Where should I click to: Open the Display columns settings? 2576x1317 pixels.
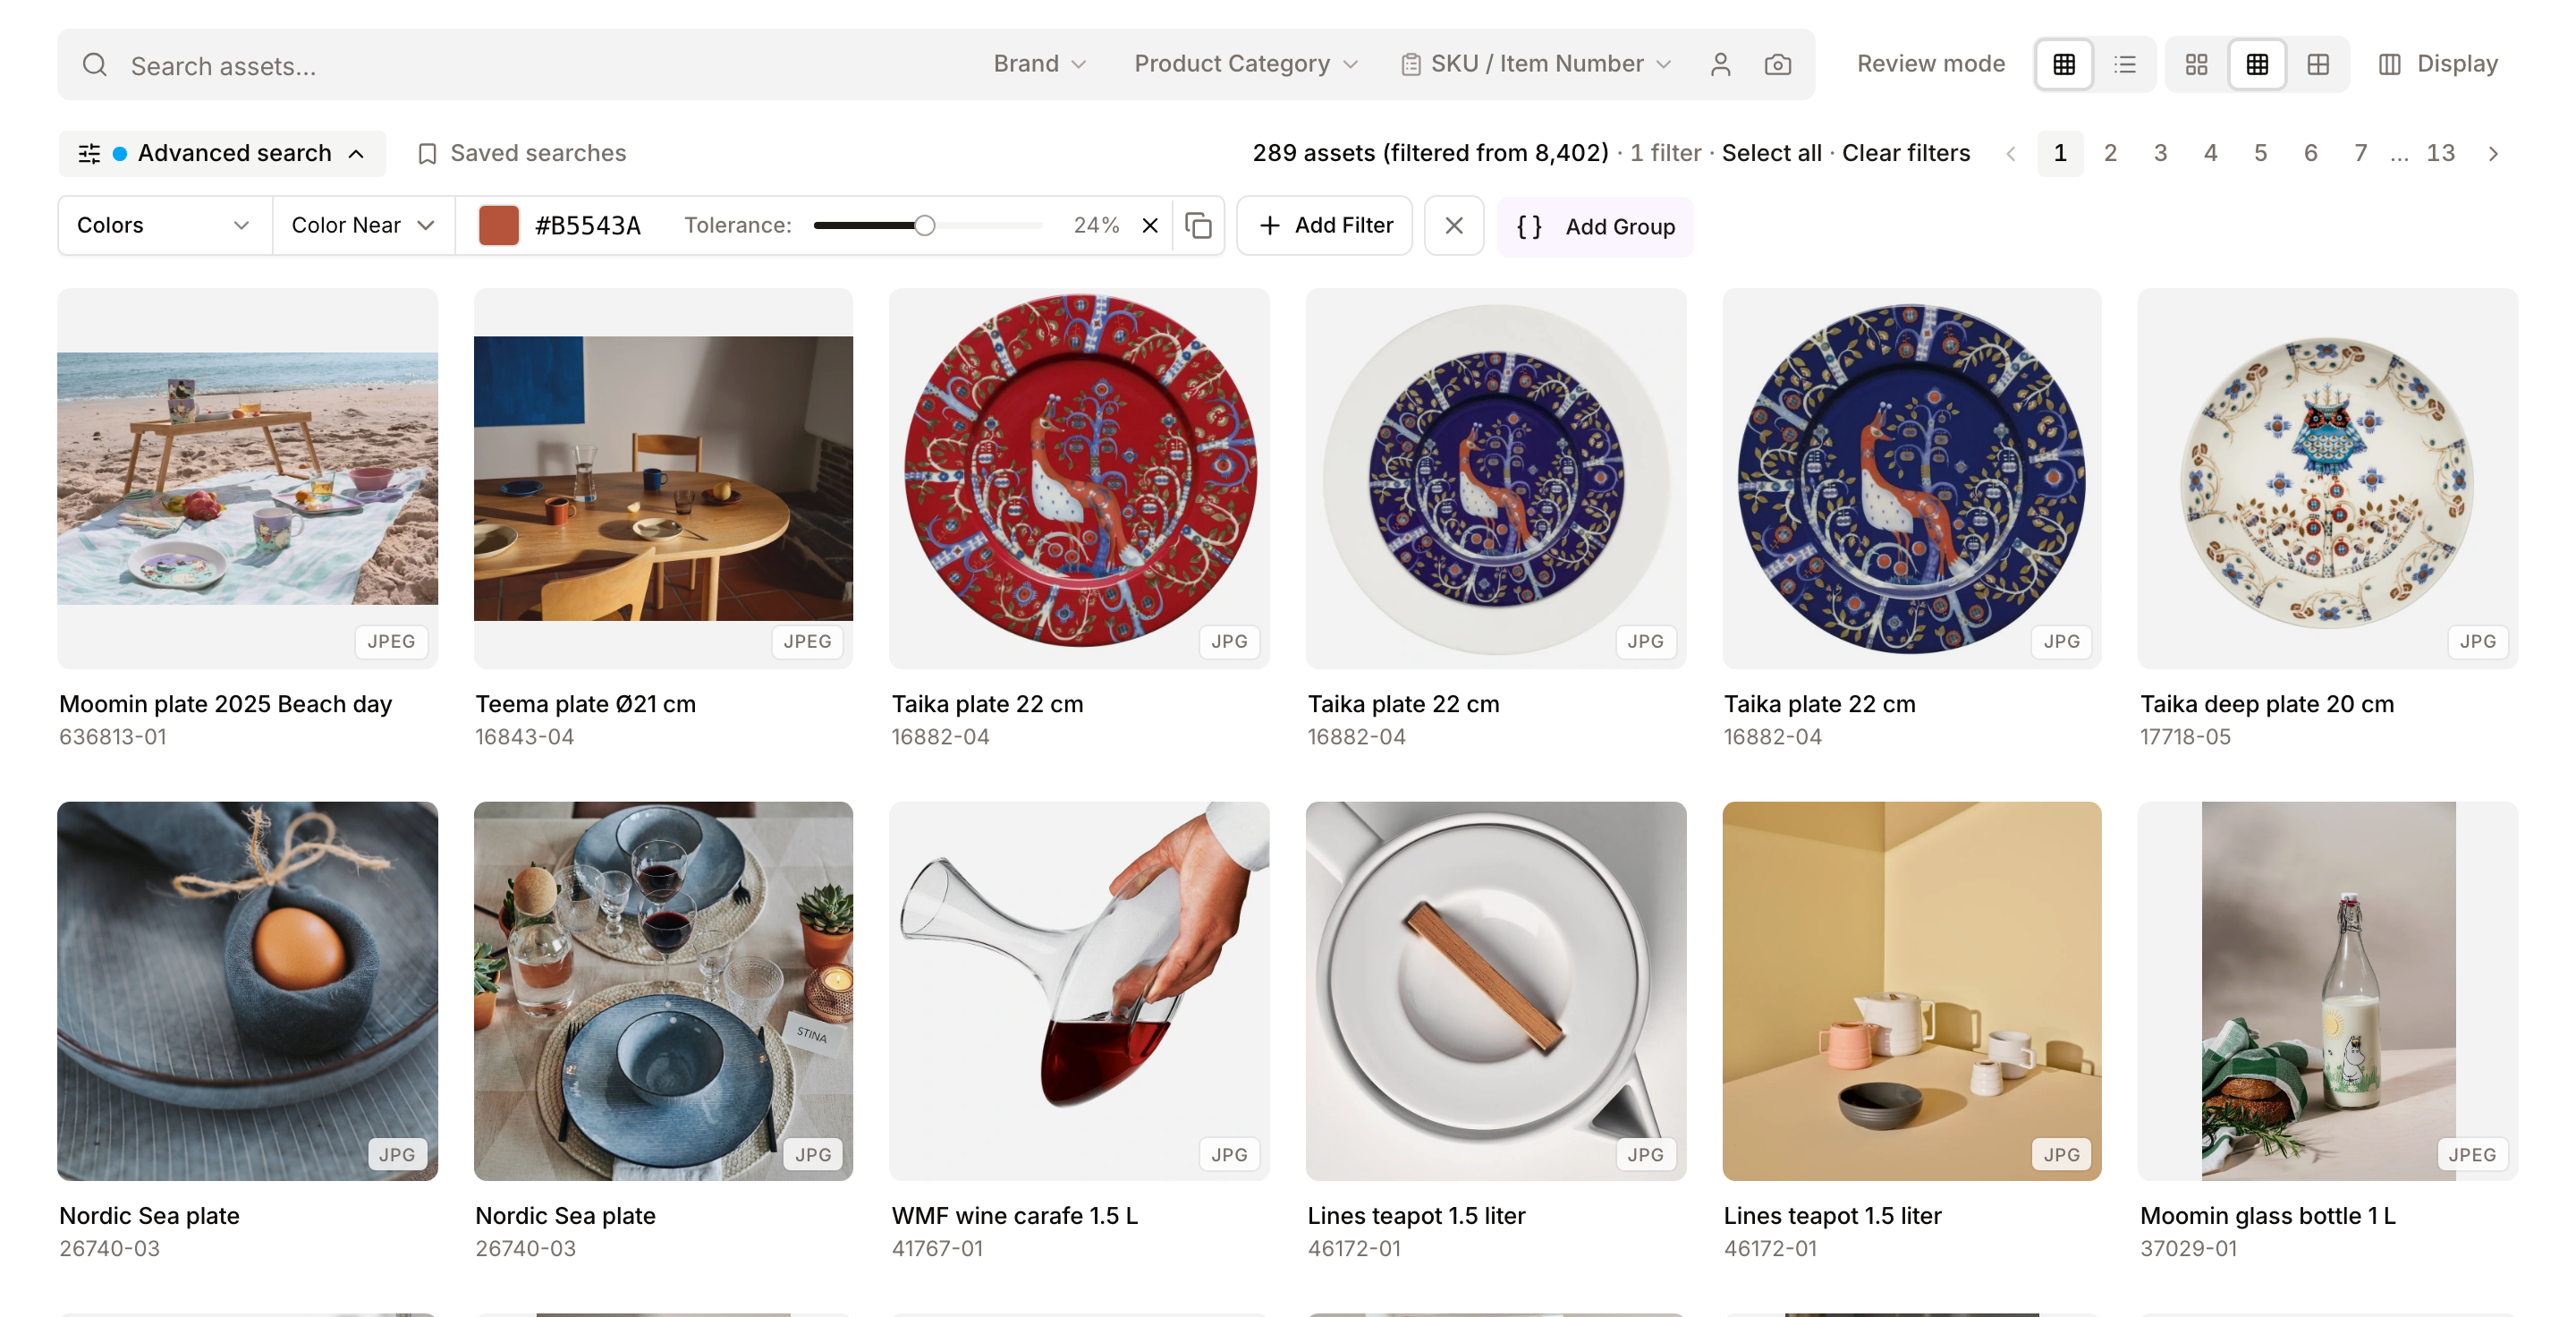(2438, 64)
